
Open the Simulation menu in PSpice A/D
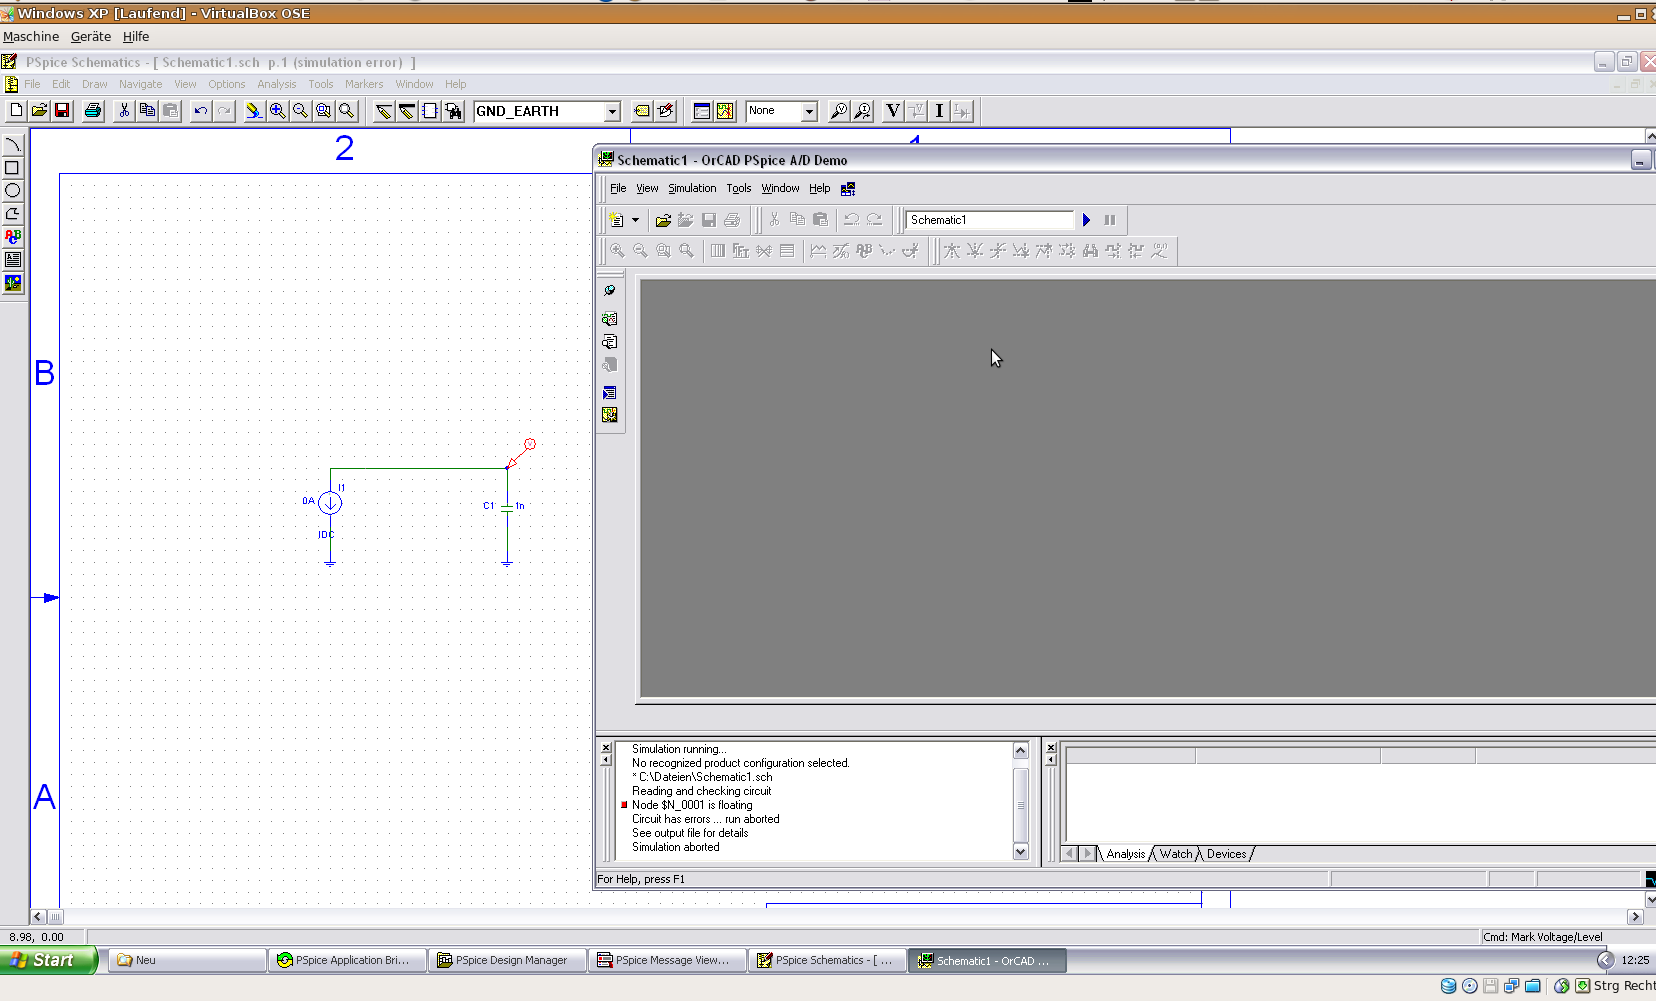click(692, 188)
